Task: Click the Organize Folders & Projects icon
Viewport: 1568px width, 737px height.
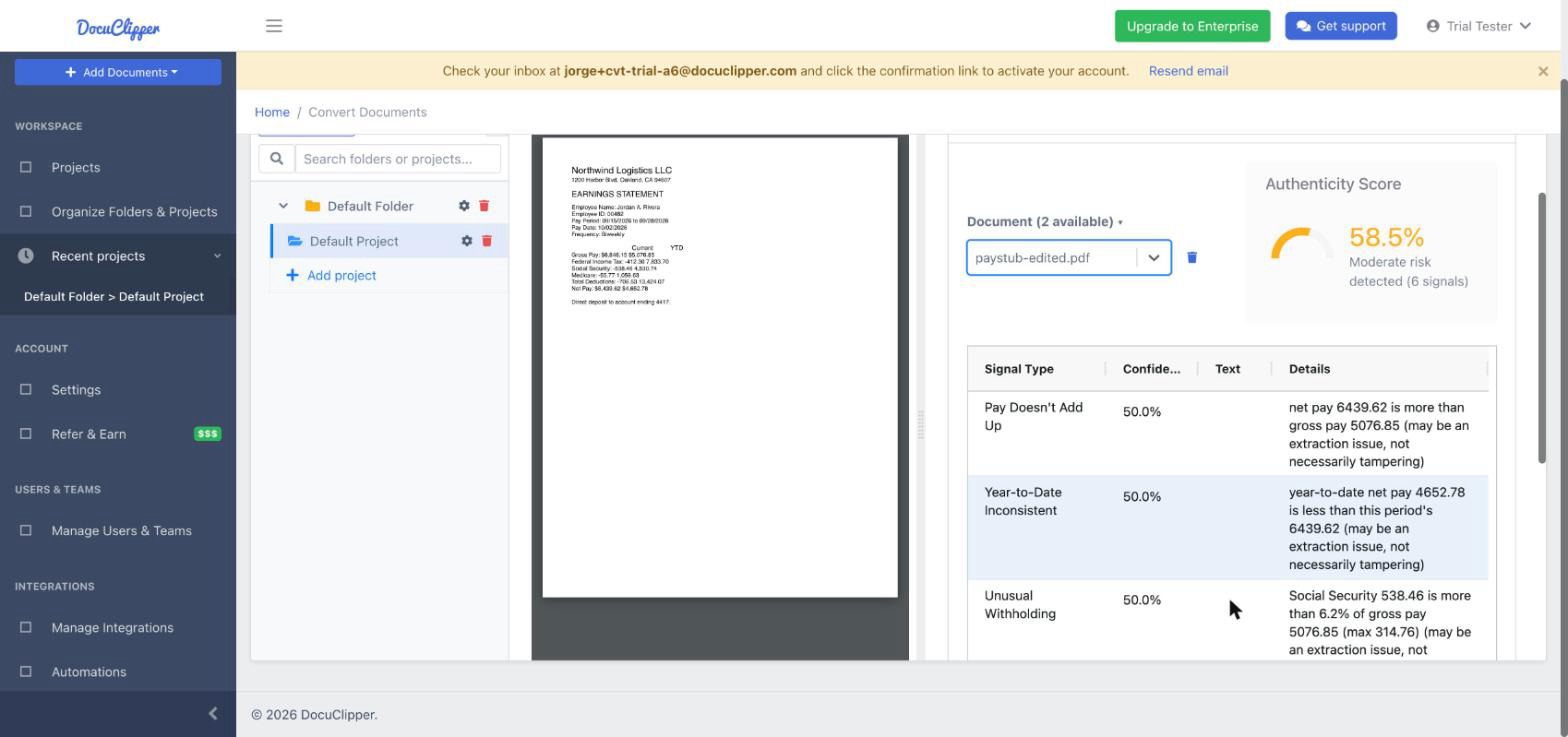Action: click(26, 212)
